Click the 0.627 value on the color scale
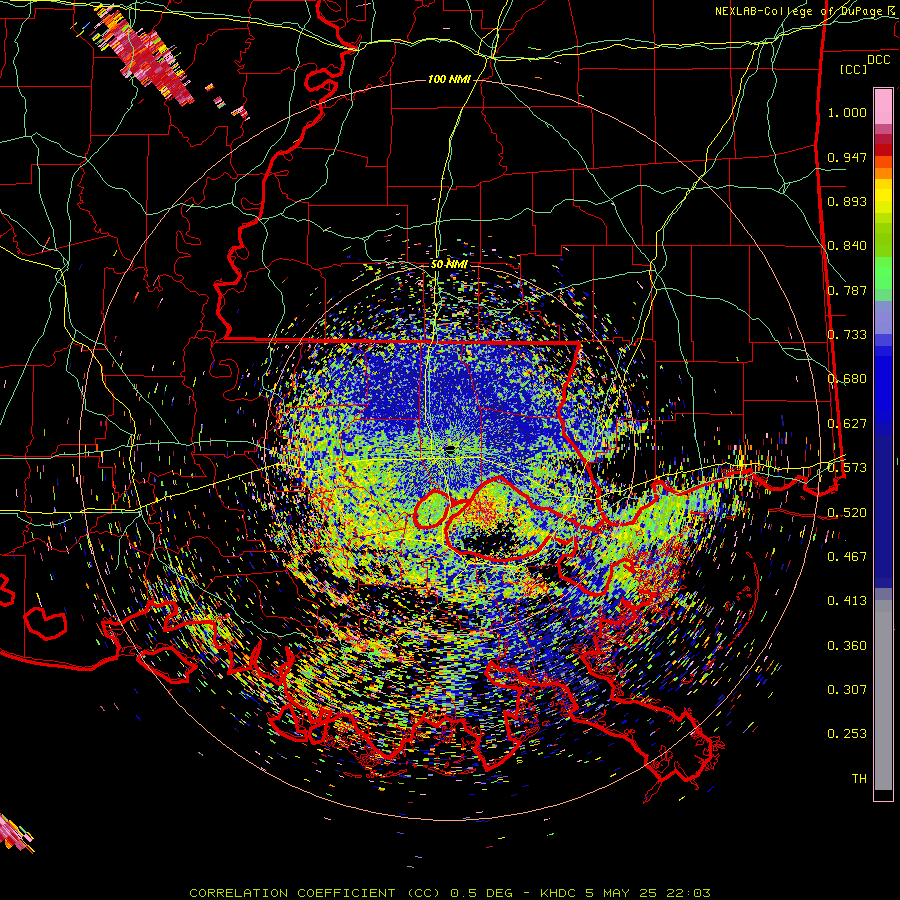This screenshot has height=900, width=900. pyautogui.click(x=847, y=424)
